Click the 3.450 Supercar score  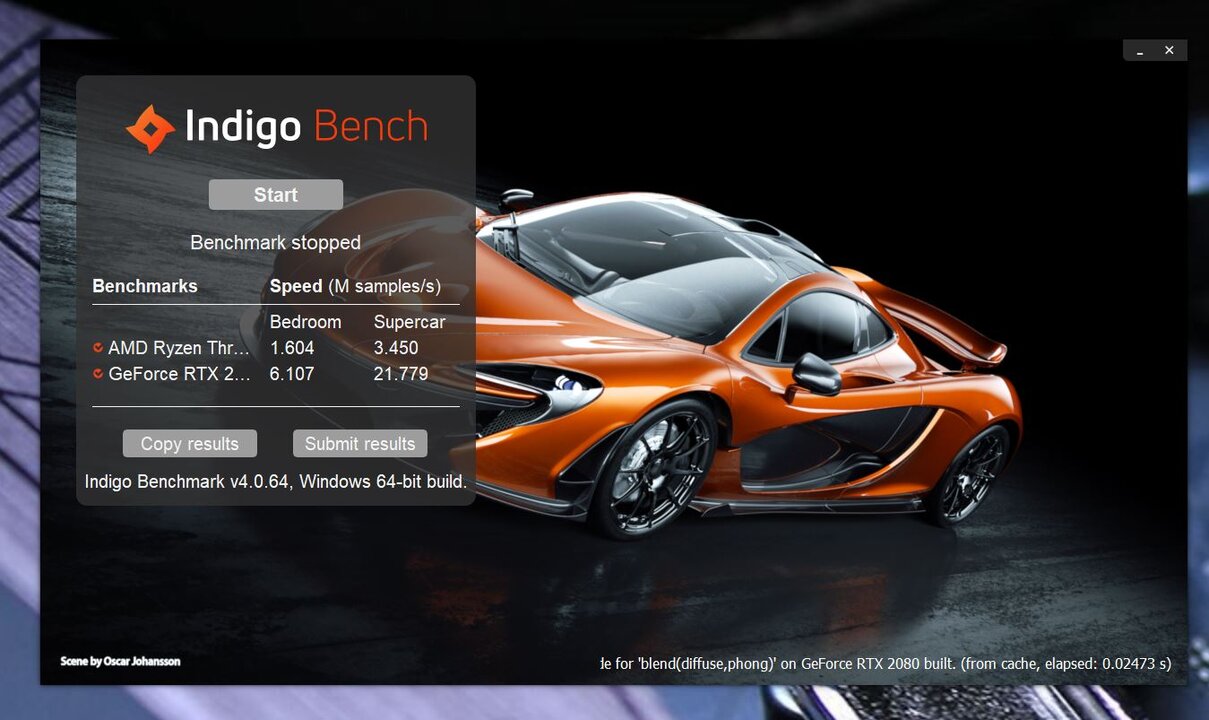pyautogui.click(x=396, y=348)
